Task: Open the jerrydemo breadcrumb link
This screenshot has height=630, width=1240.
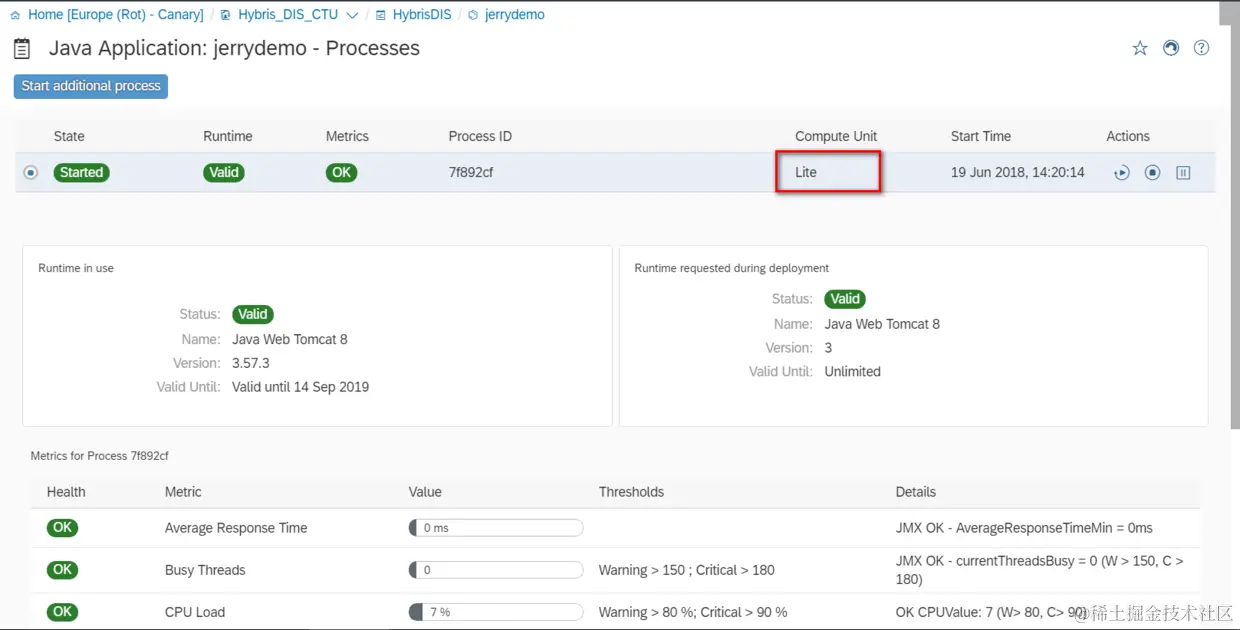Action: (x=515, y=15)
